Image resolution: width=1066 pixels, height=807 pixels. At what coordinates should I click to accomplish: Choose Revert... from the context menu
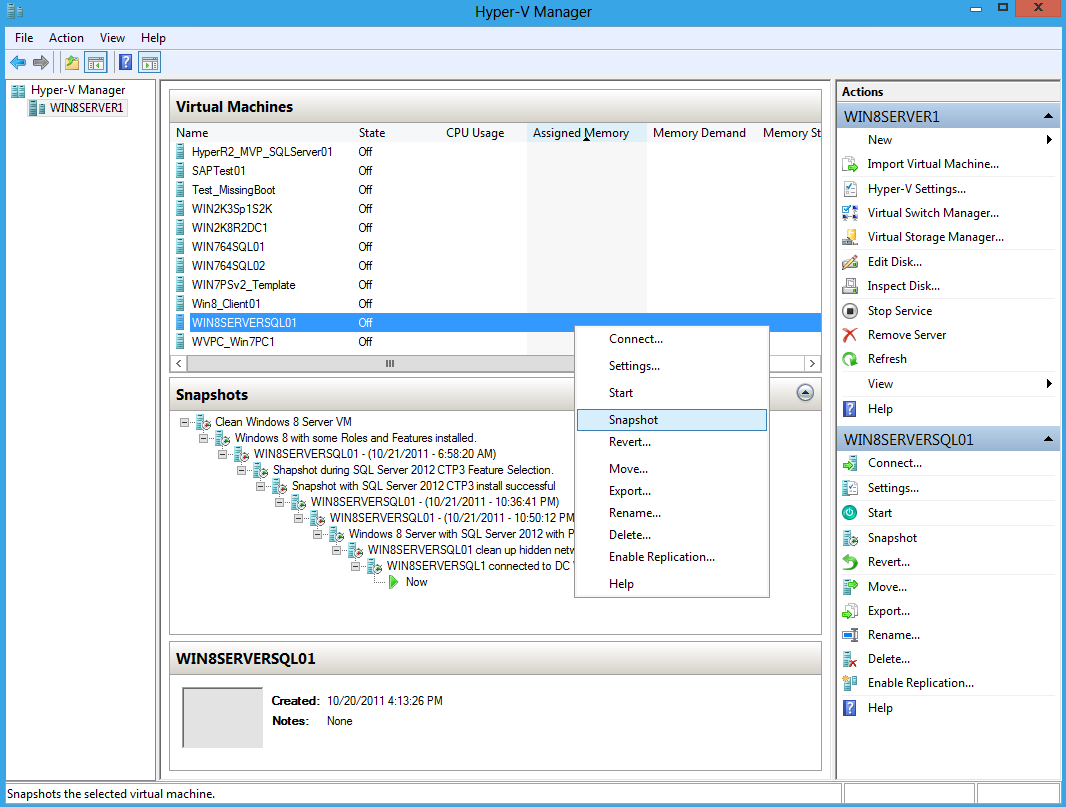(672, 442)
